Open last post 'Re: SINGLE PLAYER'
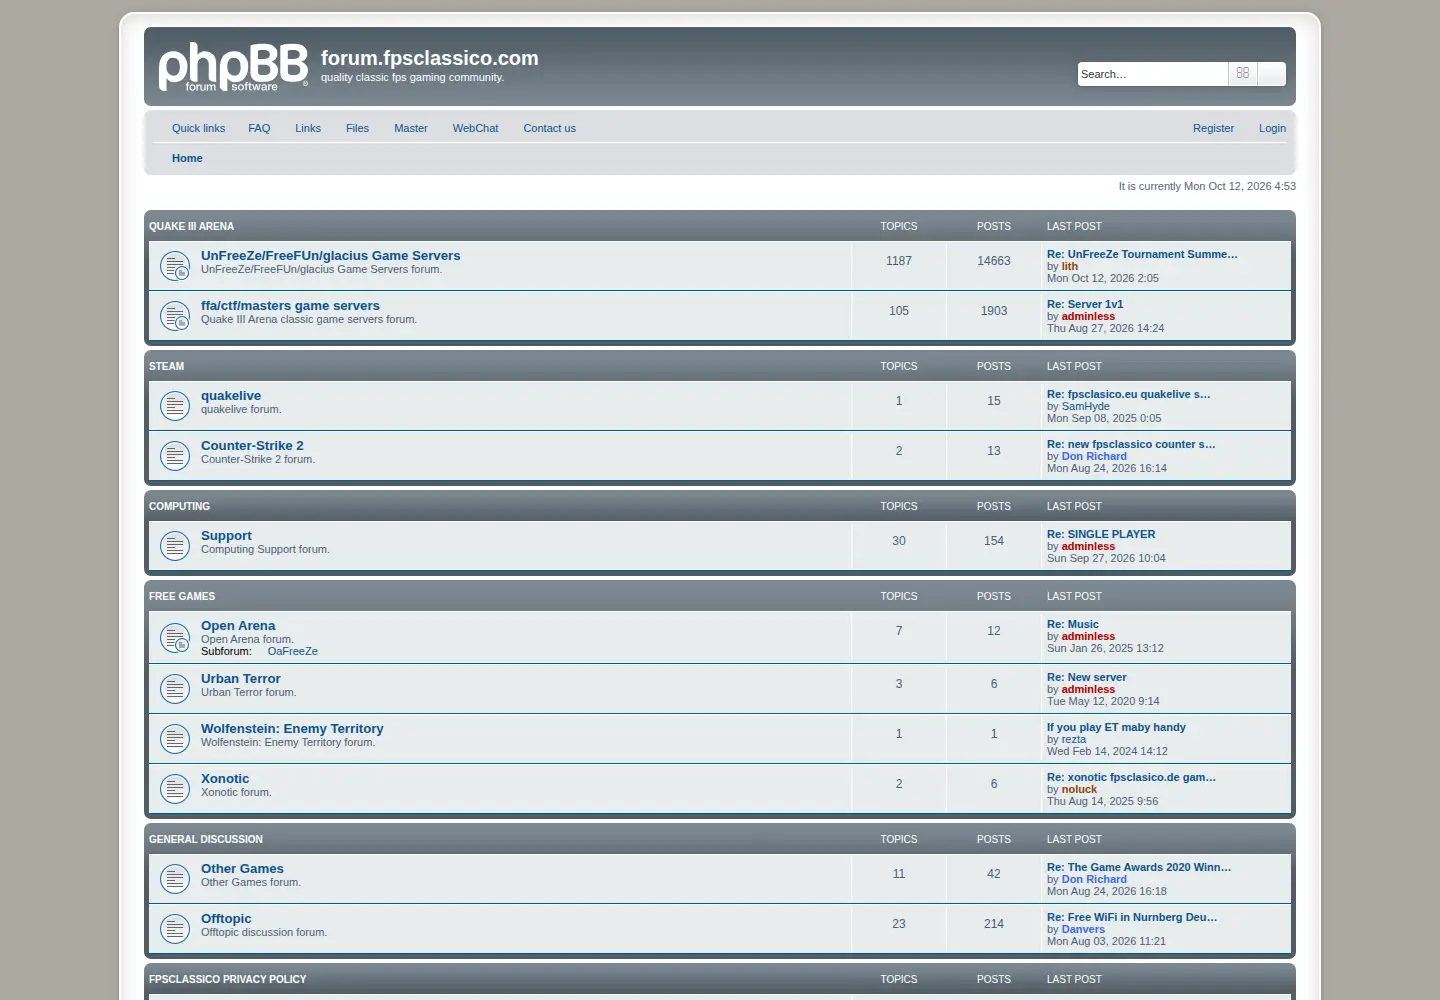1440x1000 pixels. click(x=1101, y=534)
